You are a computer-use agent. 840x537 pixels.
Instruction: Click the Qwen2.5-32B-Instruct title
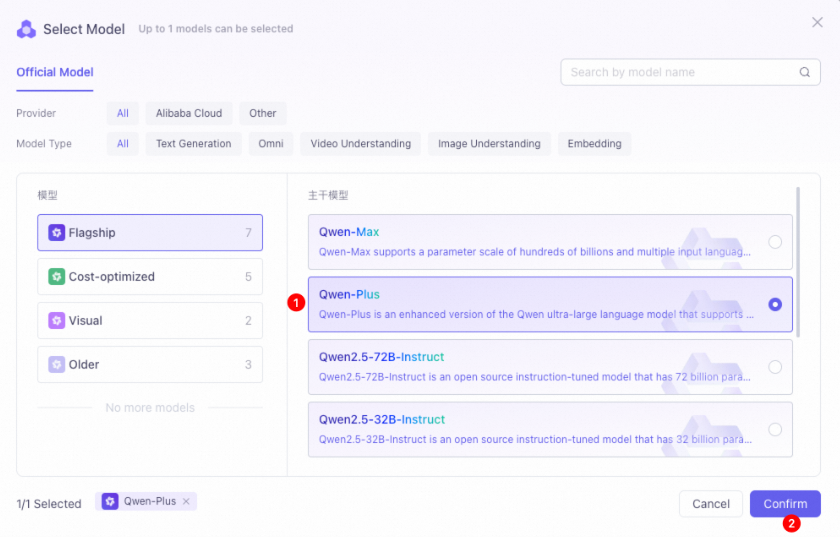click(x=382, y=420)
